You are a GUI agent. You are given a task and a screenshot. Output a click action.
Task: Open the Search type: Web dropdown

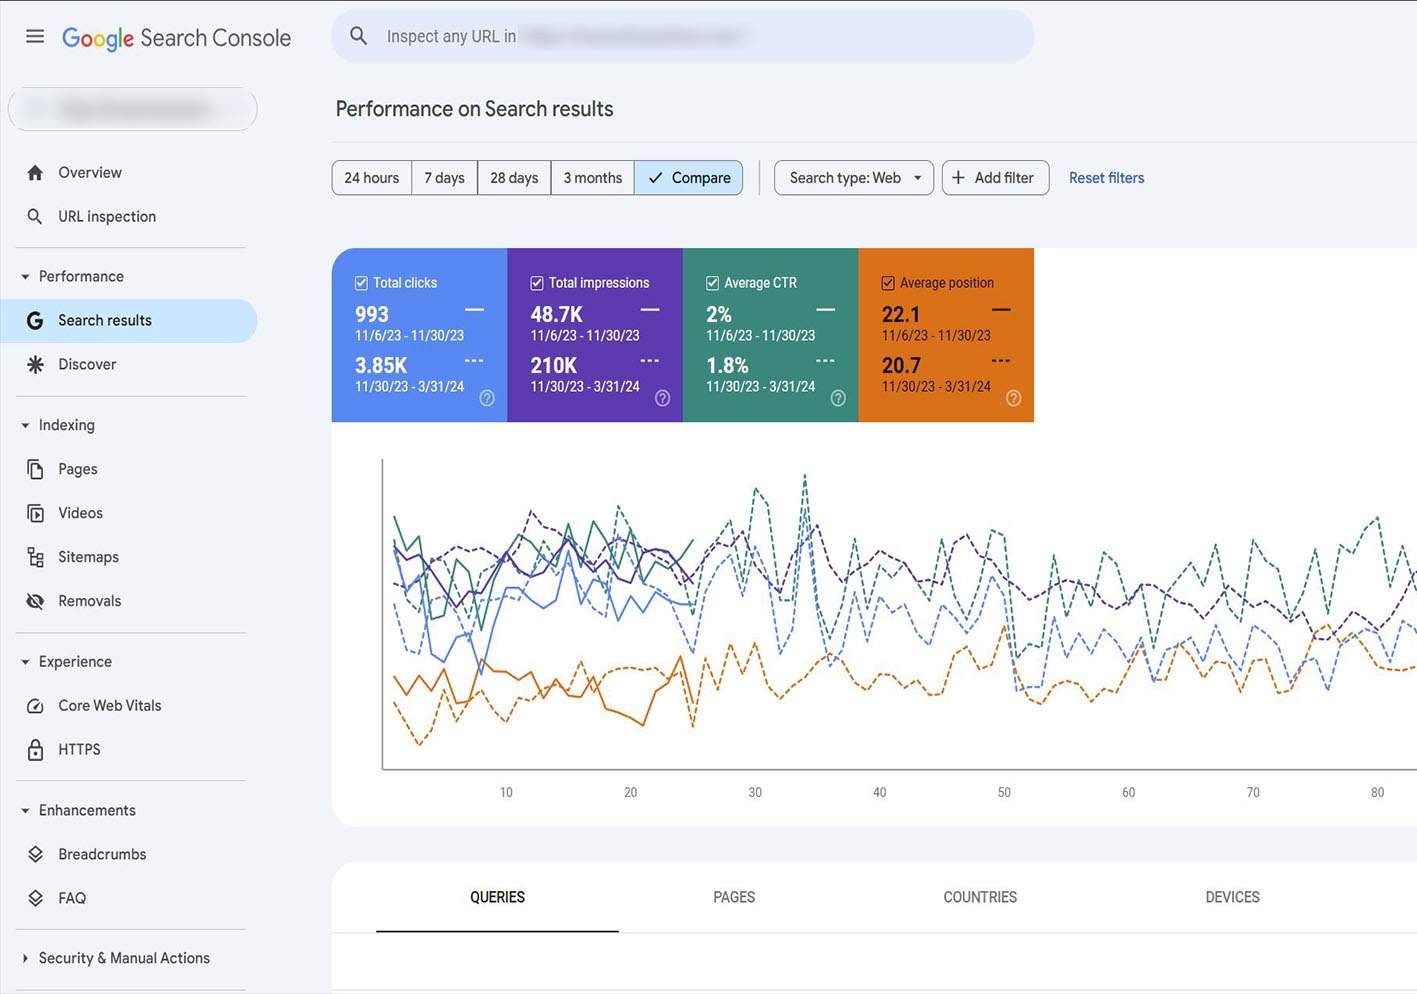pyautogui.click(x=853, y=178)
